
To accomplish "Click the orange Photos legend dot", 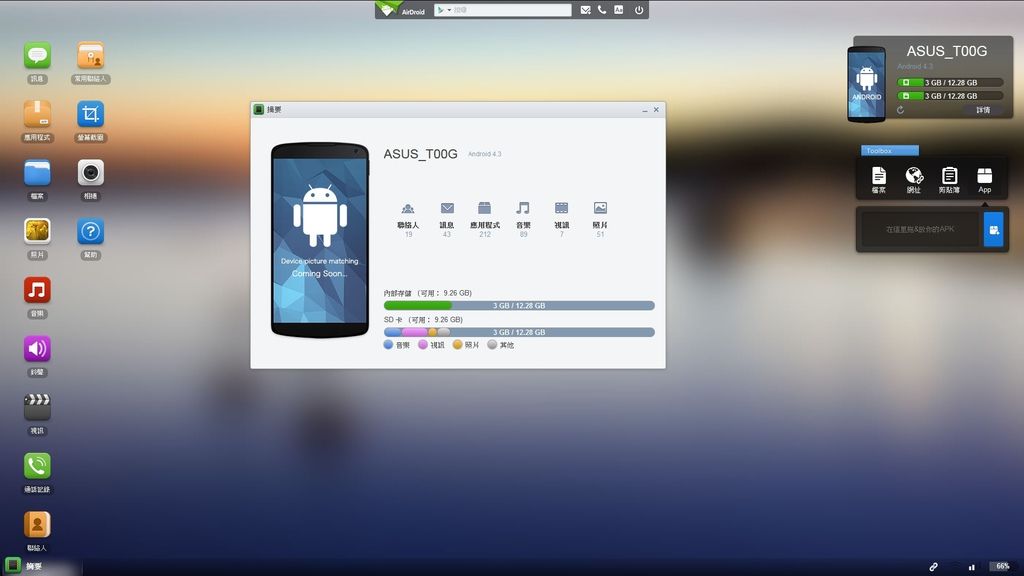I will (x=457, y=344).
